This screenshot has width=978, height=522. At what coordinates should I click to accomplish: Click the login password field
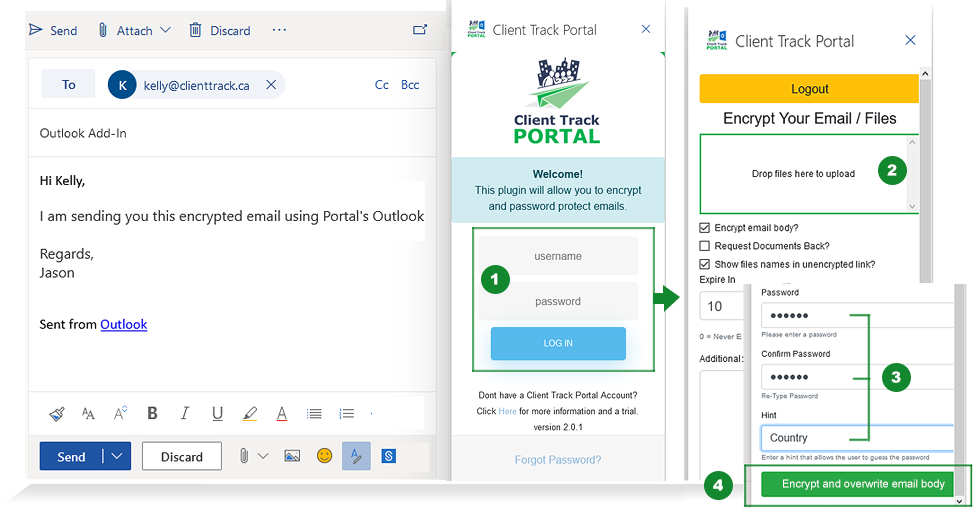558,301
